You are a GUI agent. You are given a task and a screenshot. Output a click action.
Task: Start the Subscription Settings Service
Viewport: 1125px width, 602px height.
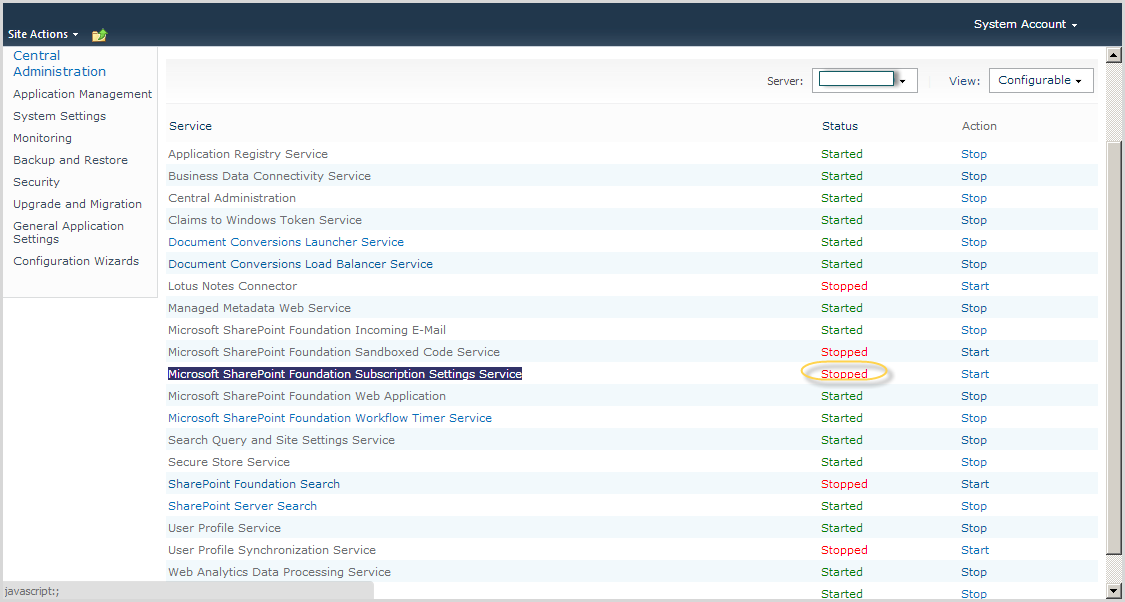[x=974, y=374]
